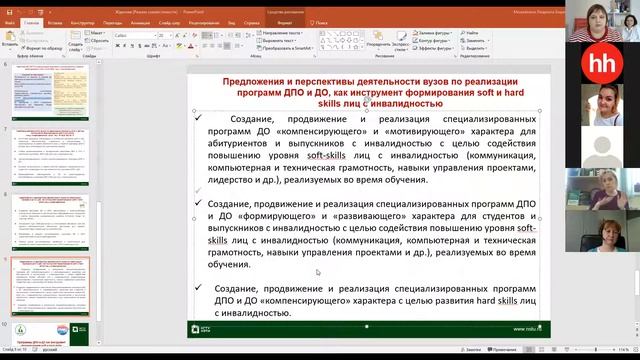Click the Decrease Font Size icon
This screenshot has width=640, height=360.
[x=185, y=36]
